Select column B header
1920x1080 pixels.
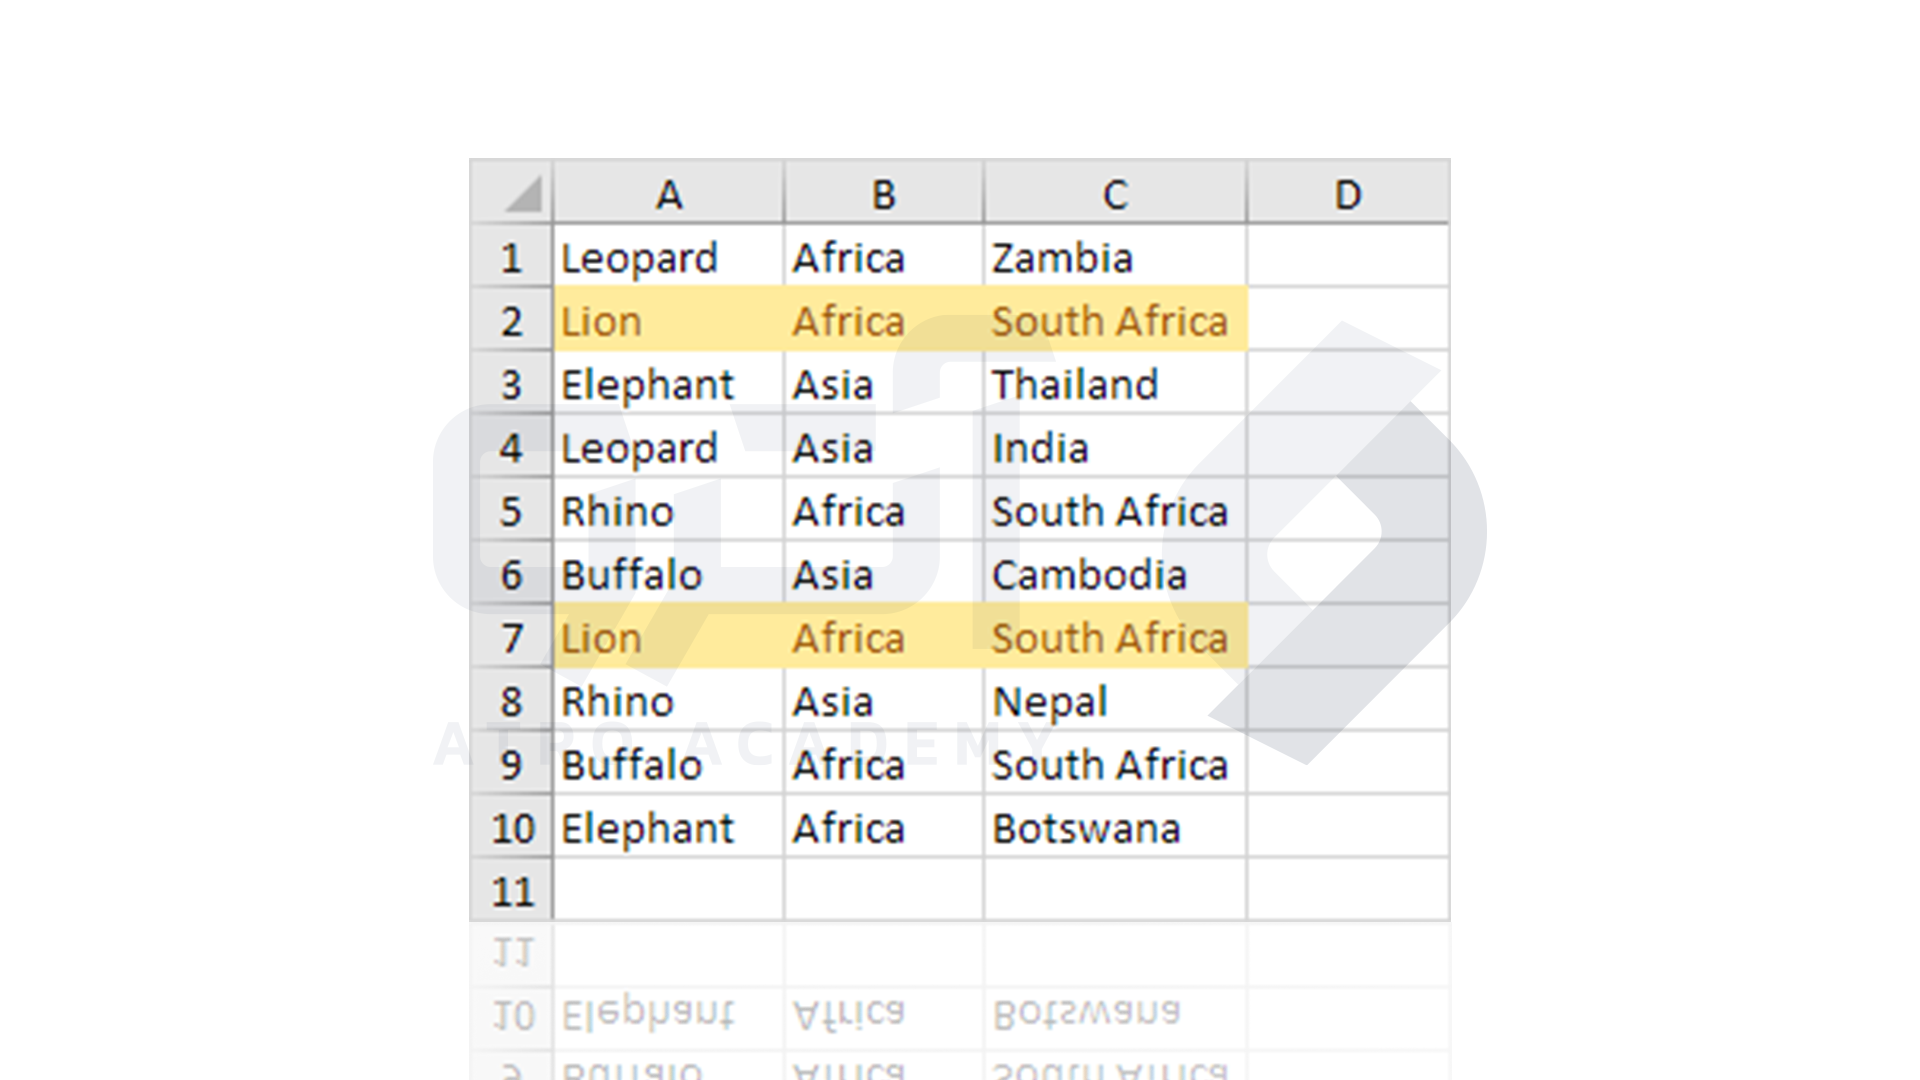(x=884, y=193)
